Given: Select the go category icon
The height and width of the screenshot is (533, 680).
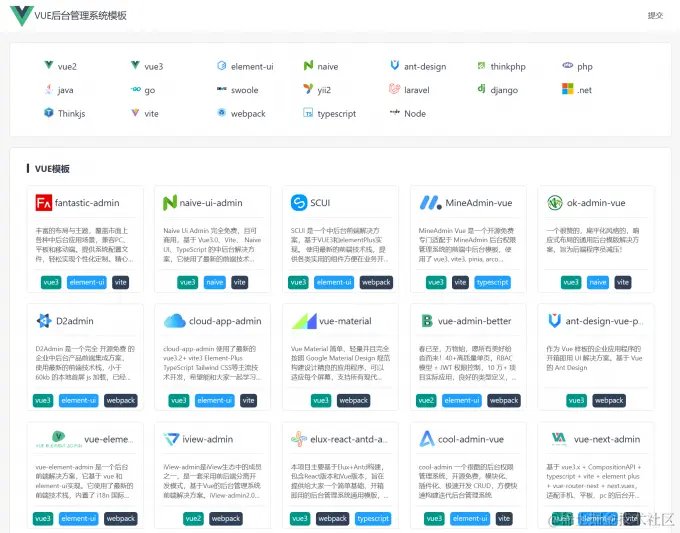Looking at the screenshot, I should [x=135, y=89].
